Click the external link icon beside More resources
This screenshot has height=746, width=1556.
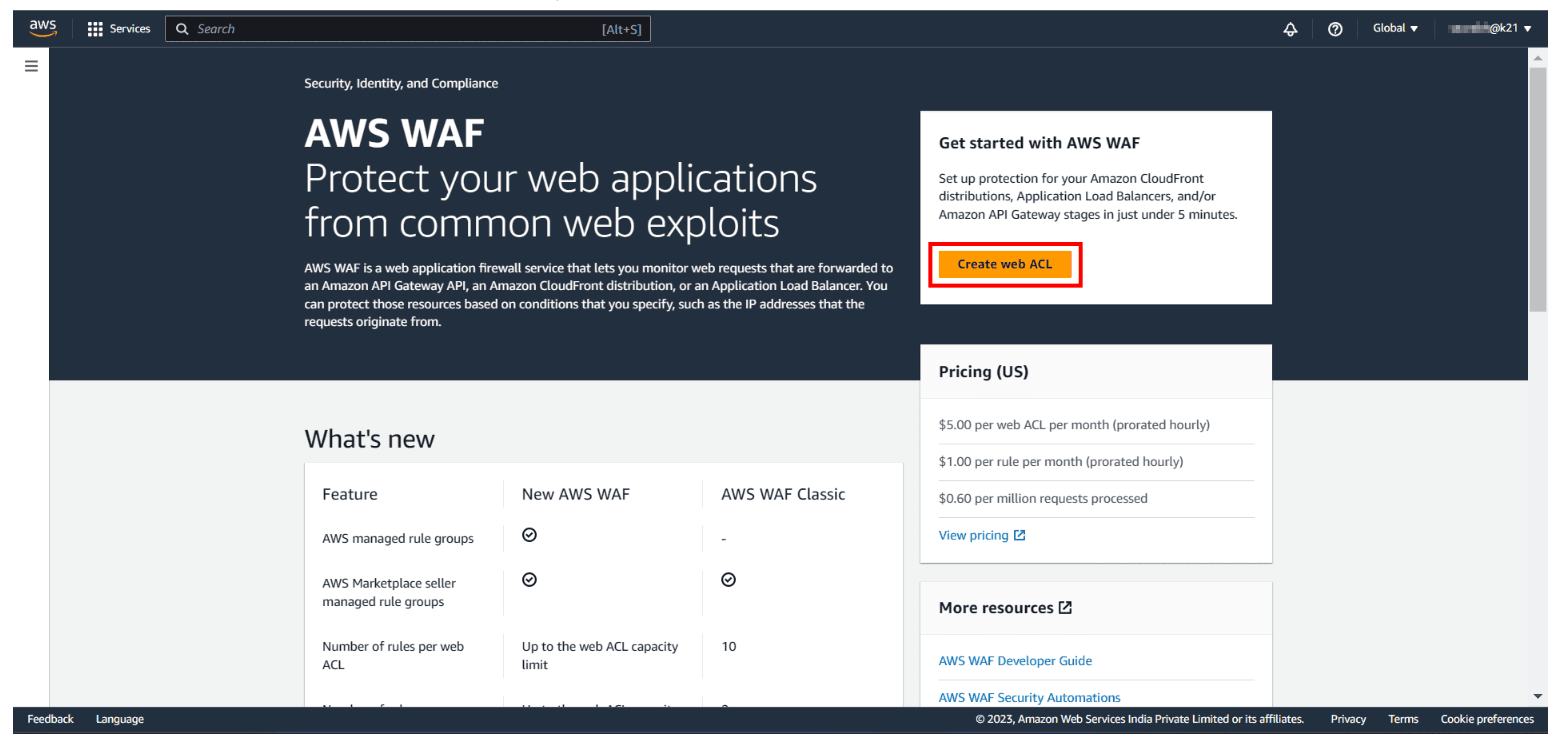[x=1065, y=607]
